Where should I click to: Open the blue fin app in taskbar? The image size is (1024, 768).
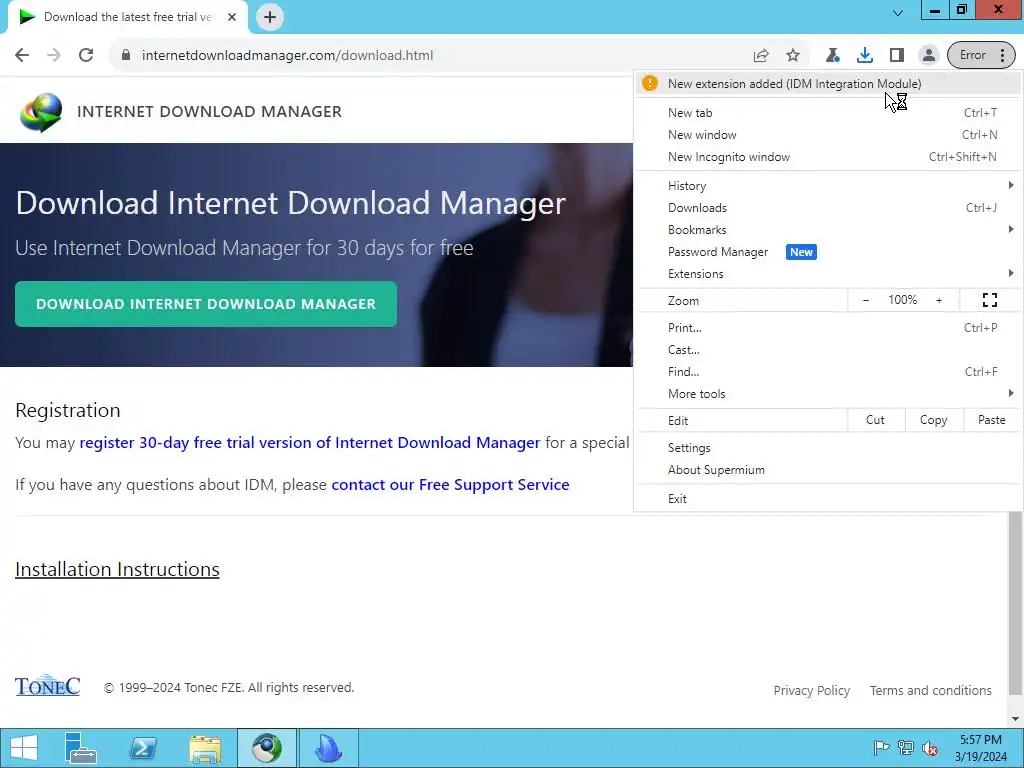[328, 748]
